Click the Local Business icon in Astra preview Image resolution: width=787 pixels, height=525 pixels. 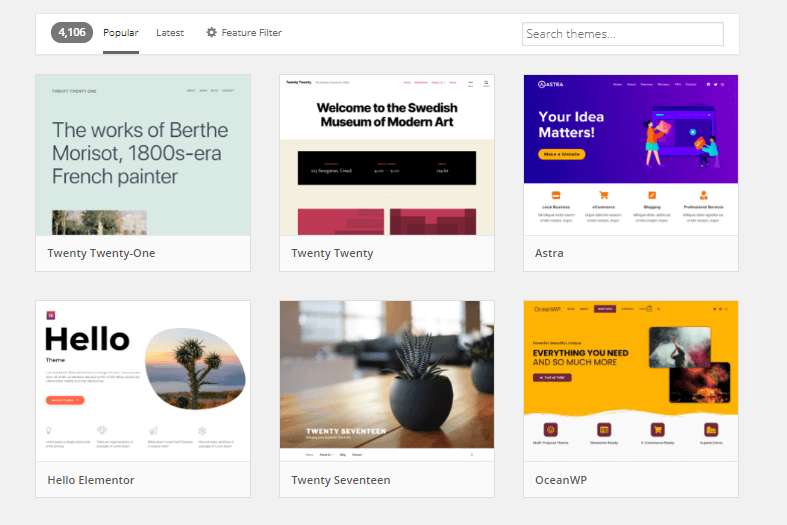555,195
